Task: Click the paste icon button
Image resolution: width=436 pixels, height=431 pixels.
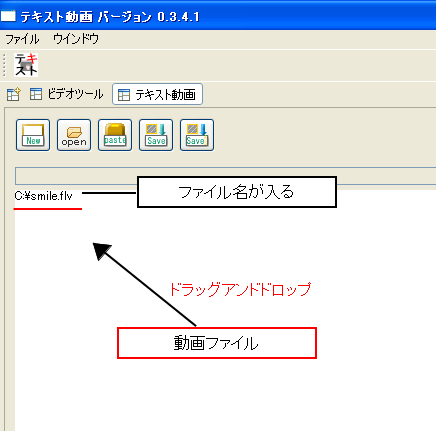Action: pyautogui.click(x=115, y=135)
